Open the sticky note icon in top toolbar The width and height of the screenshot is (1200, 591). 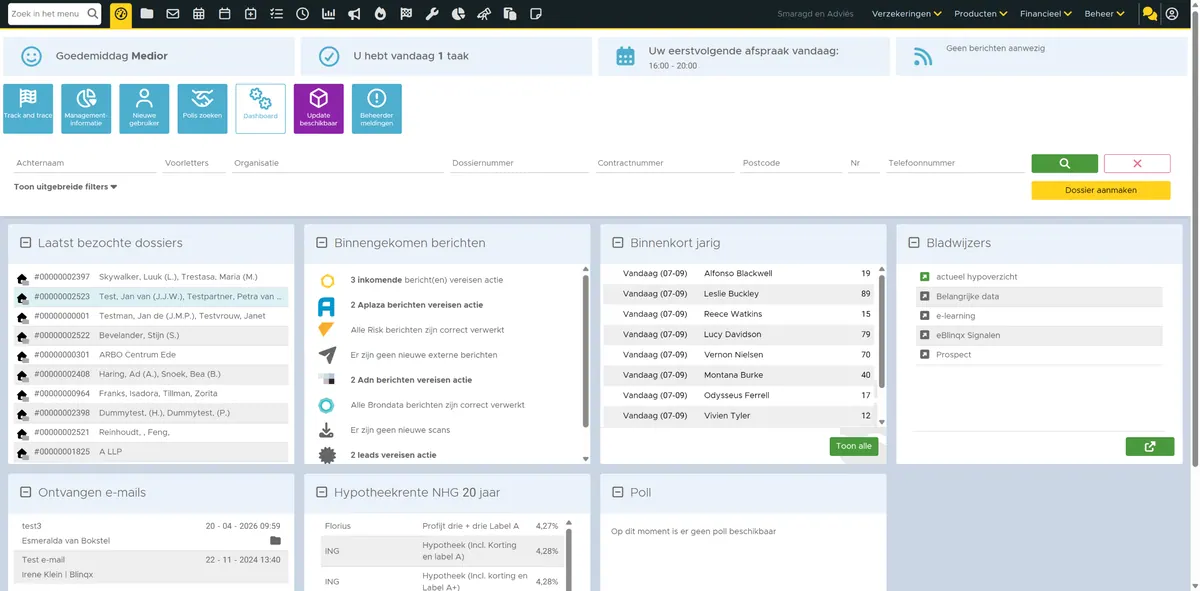(536, 14)
